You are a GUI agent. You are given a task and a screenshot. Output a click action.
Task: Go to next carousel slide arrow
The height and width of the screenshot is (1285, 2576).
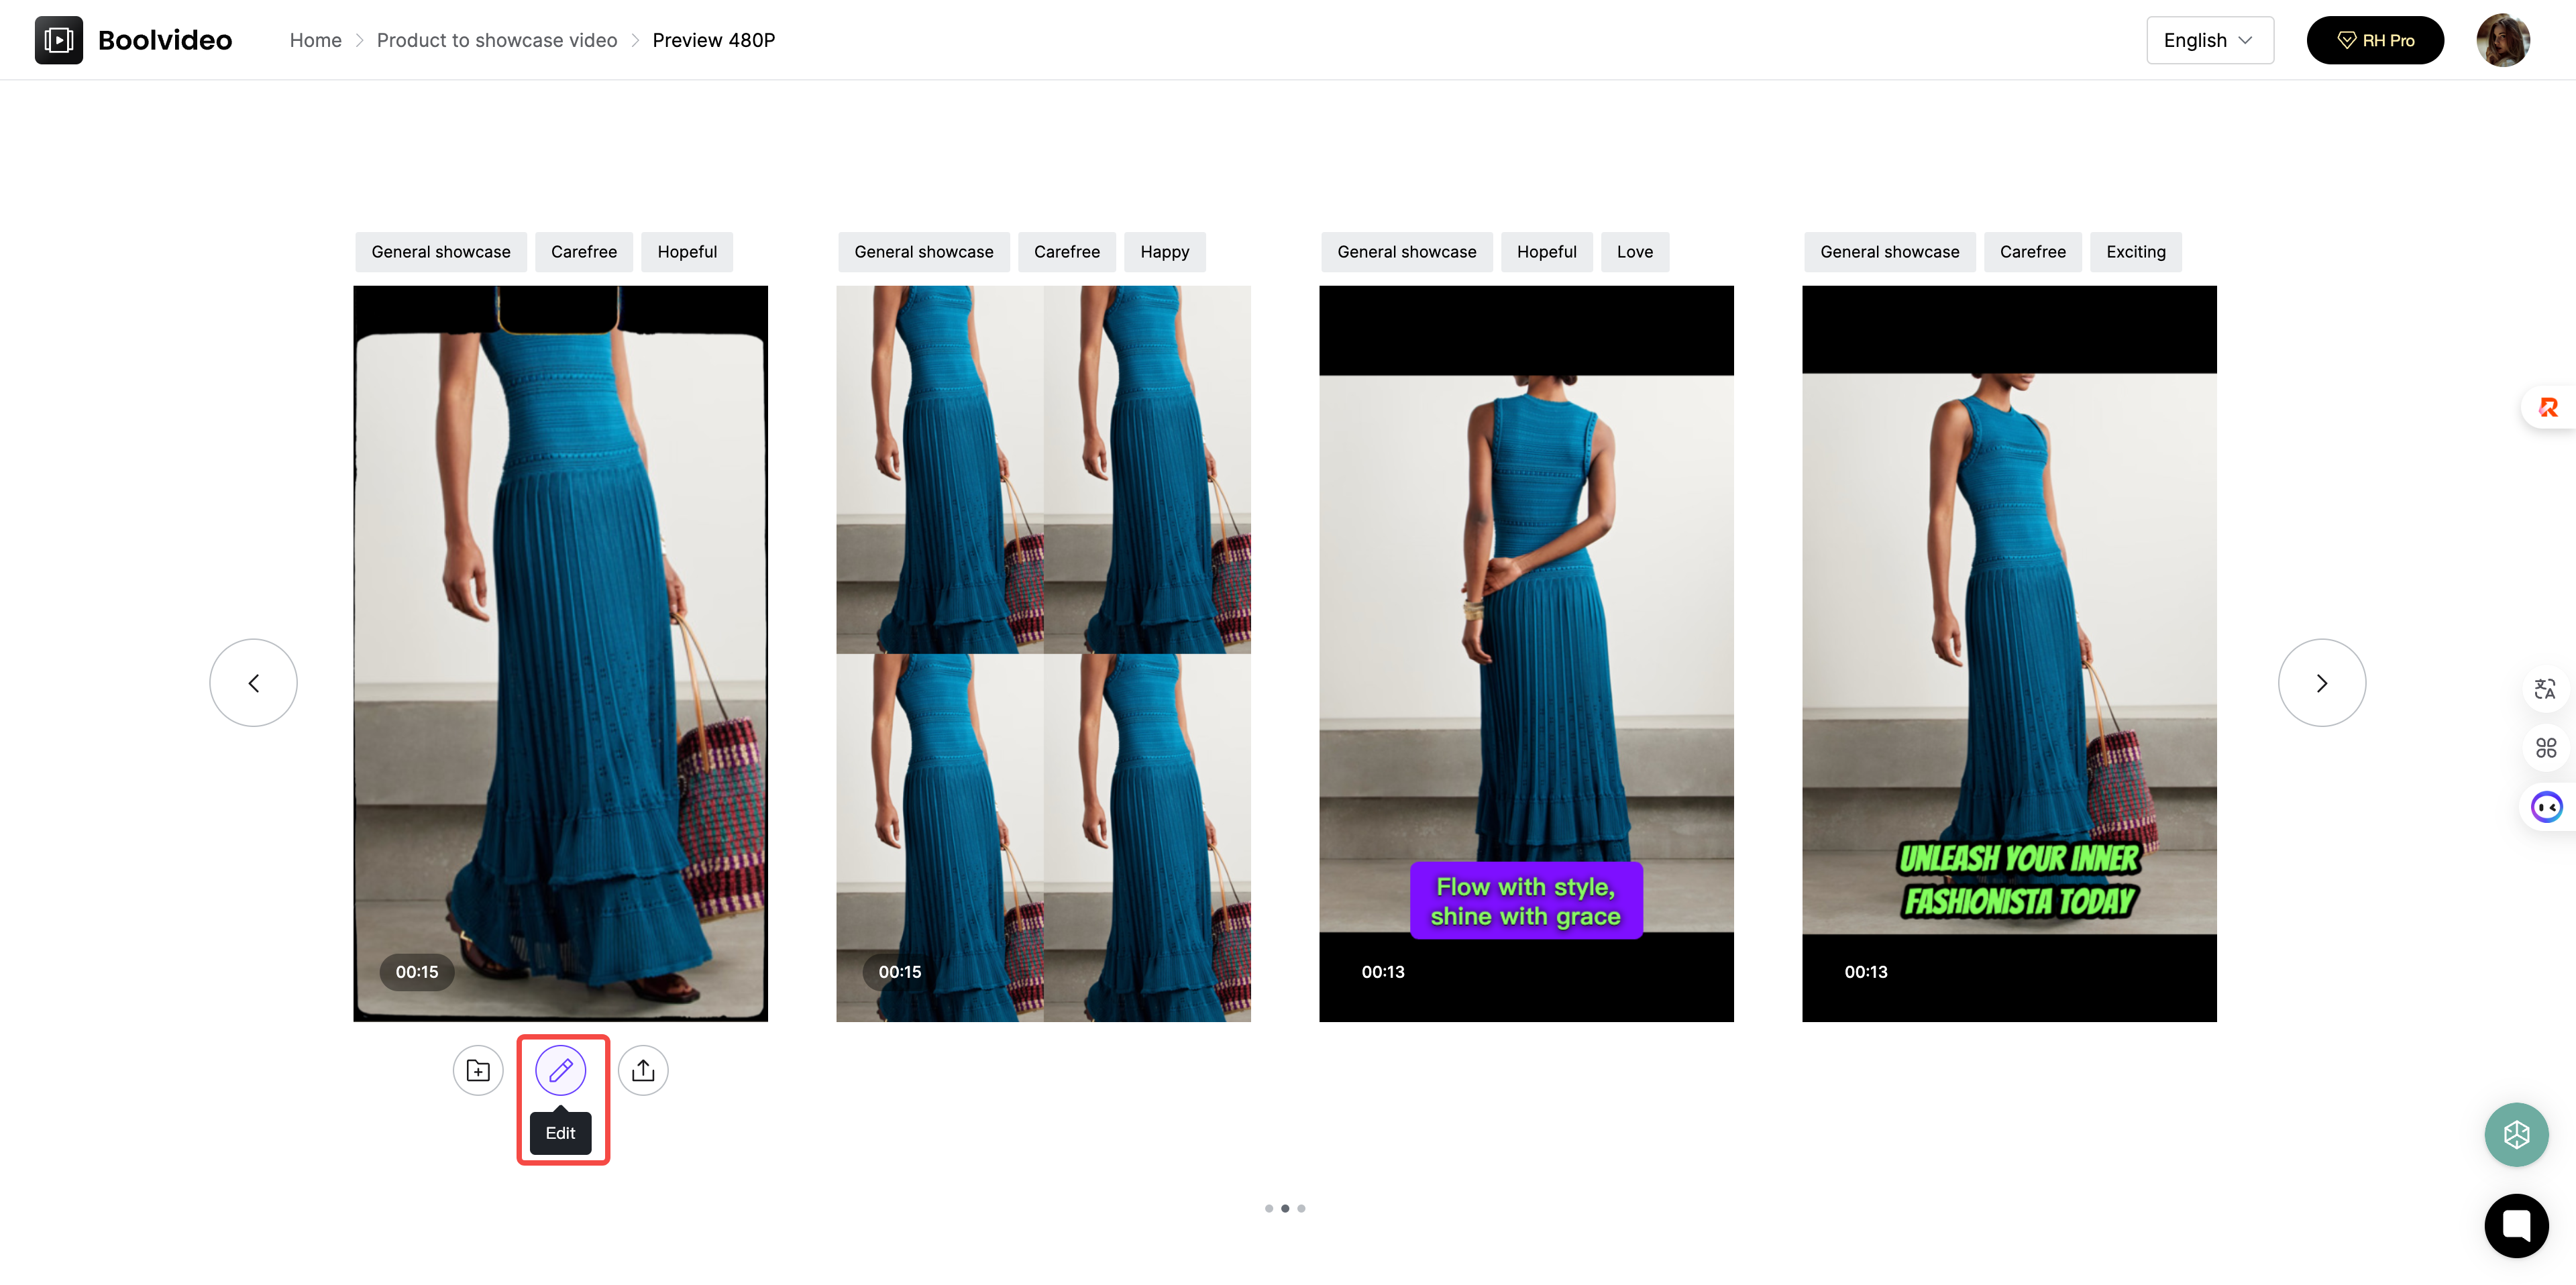[2322, 683]
